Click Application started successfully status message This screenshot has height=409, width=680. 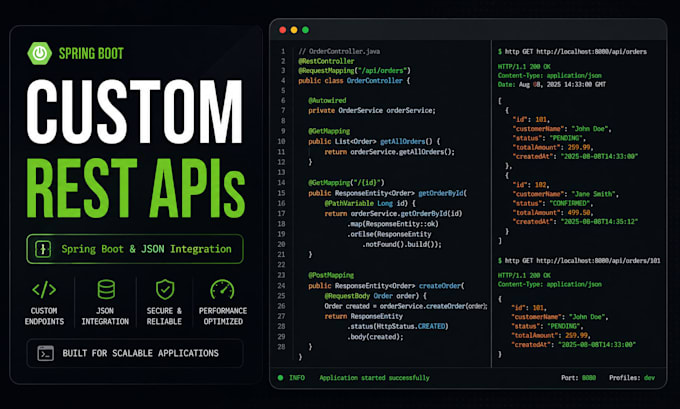(374, 378)
